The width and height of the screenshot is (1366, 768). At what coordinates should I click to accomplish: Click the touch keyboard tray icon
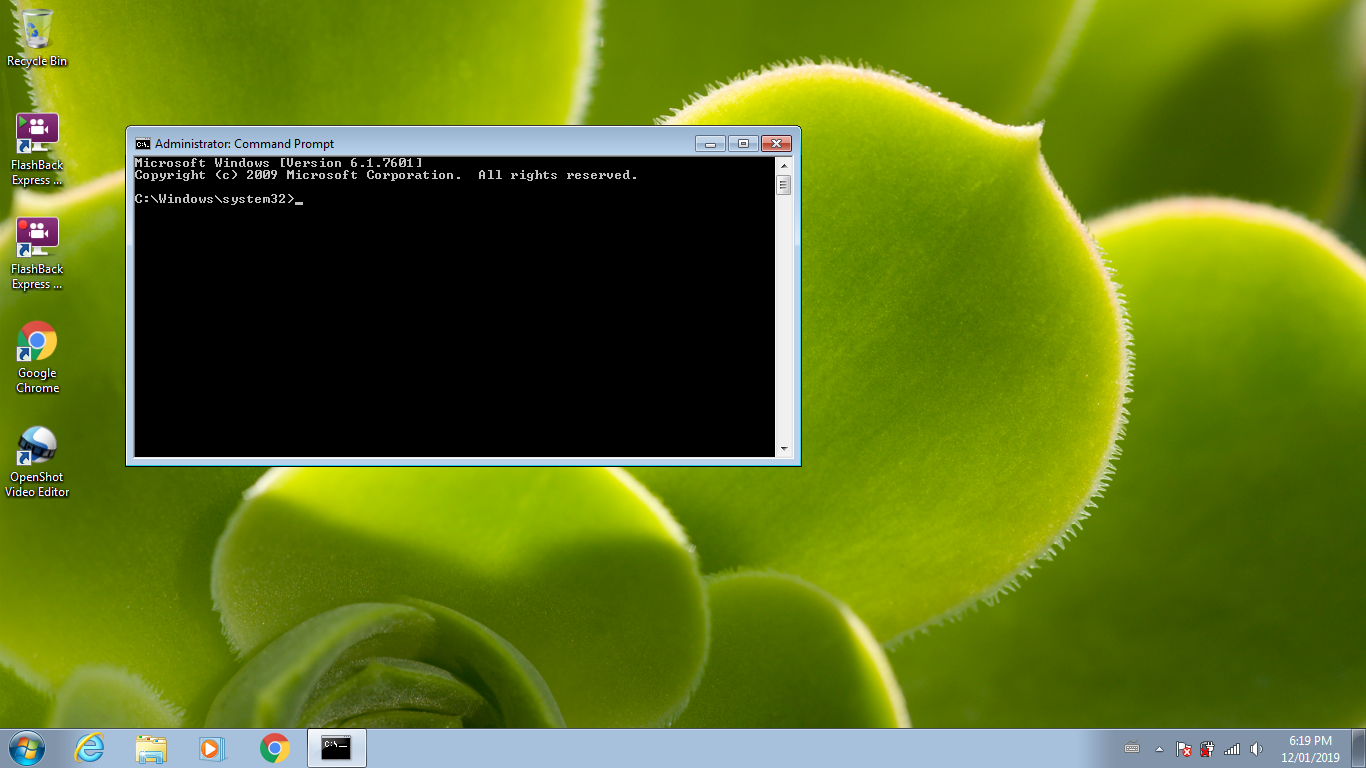coord(1132,748)
